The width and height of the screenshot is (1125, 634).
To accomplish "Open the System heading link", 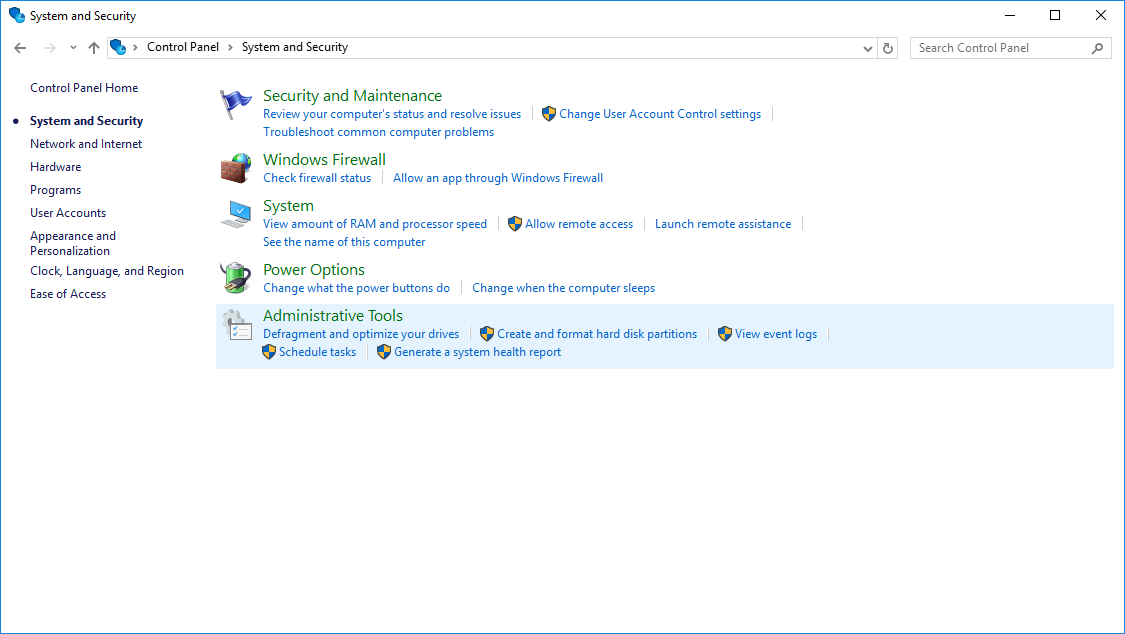I will point(288,205).
